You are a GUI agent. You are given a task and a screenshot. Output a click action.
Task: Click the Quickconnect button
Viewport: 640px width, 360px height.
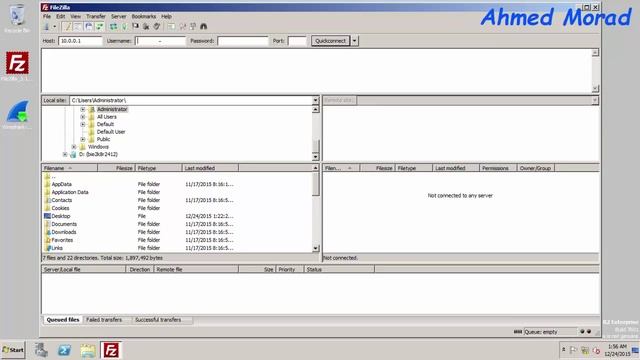(x=331, y=41)
